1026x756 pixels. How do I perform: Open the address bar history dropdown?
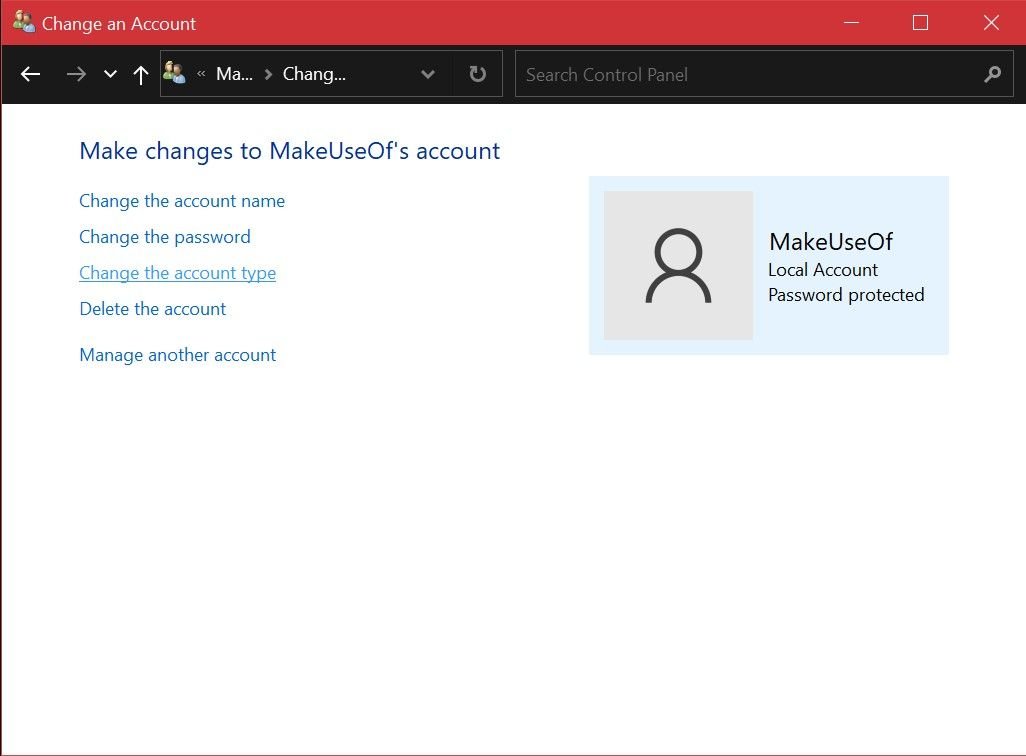(428, 74)
